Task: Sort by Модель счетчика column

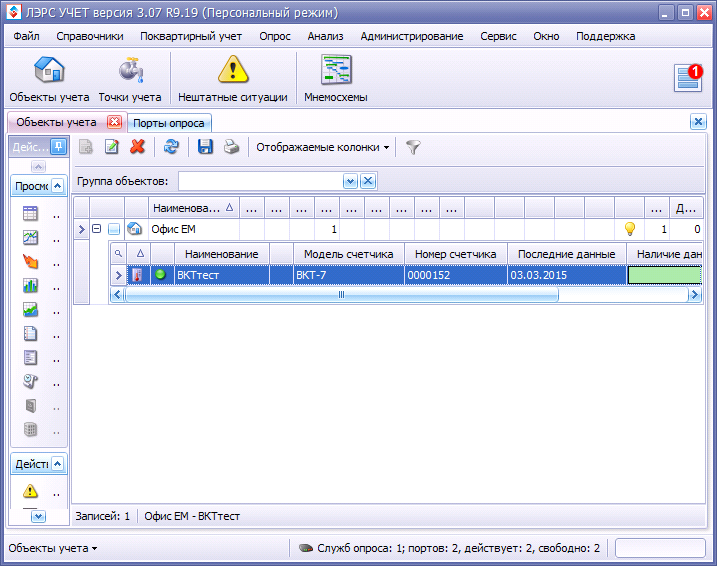Action: click(x=348, y=254)
